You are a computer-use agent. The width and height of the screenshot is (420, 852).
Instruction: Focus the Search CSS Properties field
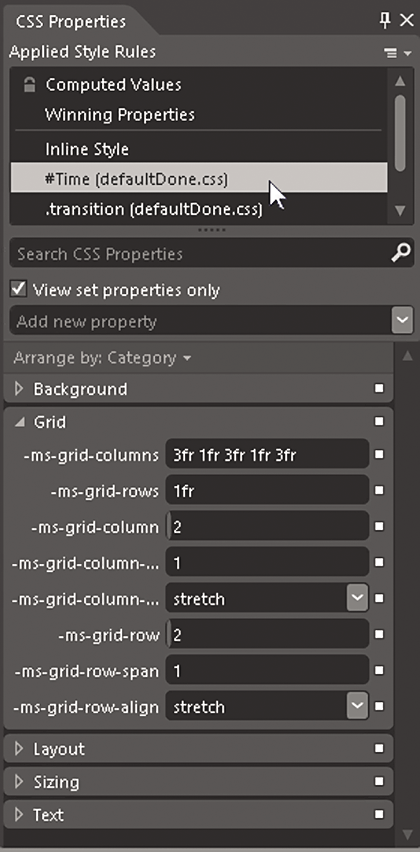pos(199,254)
